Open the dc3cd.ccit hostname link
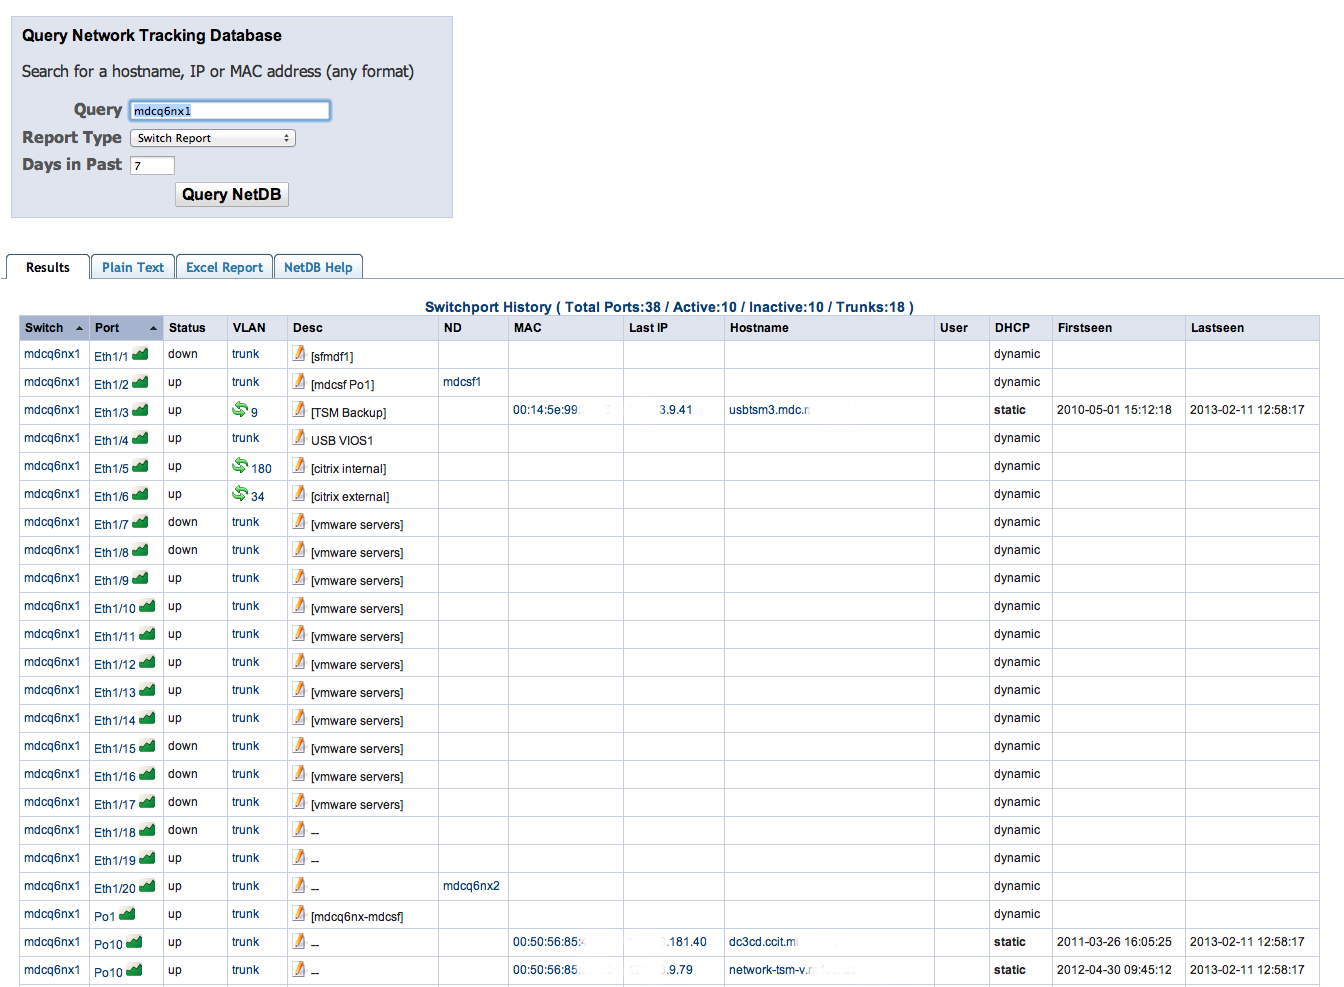This screenshot has width=1344, height=987. [x=763, y=942]
